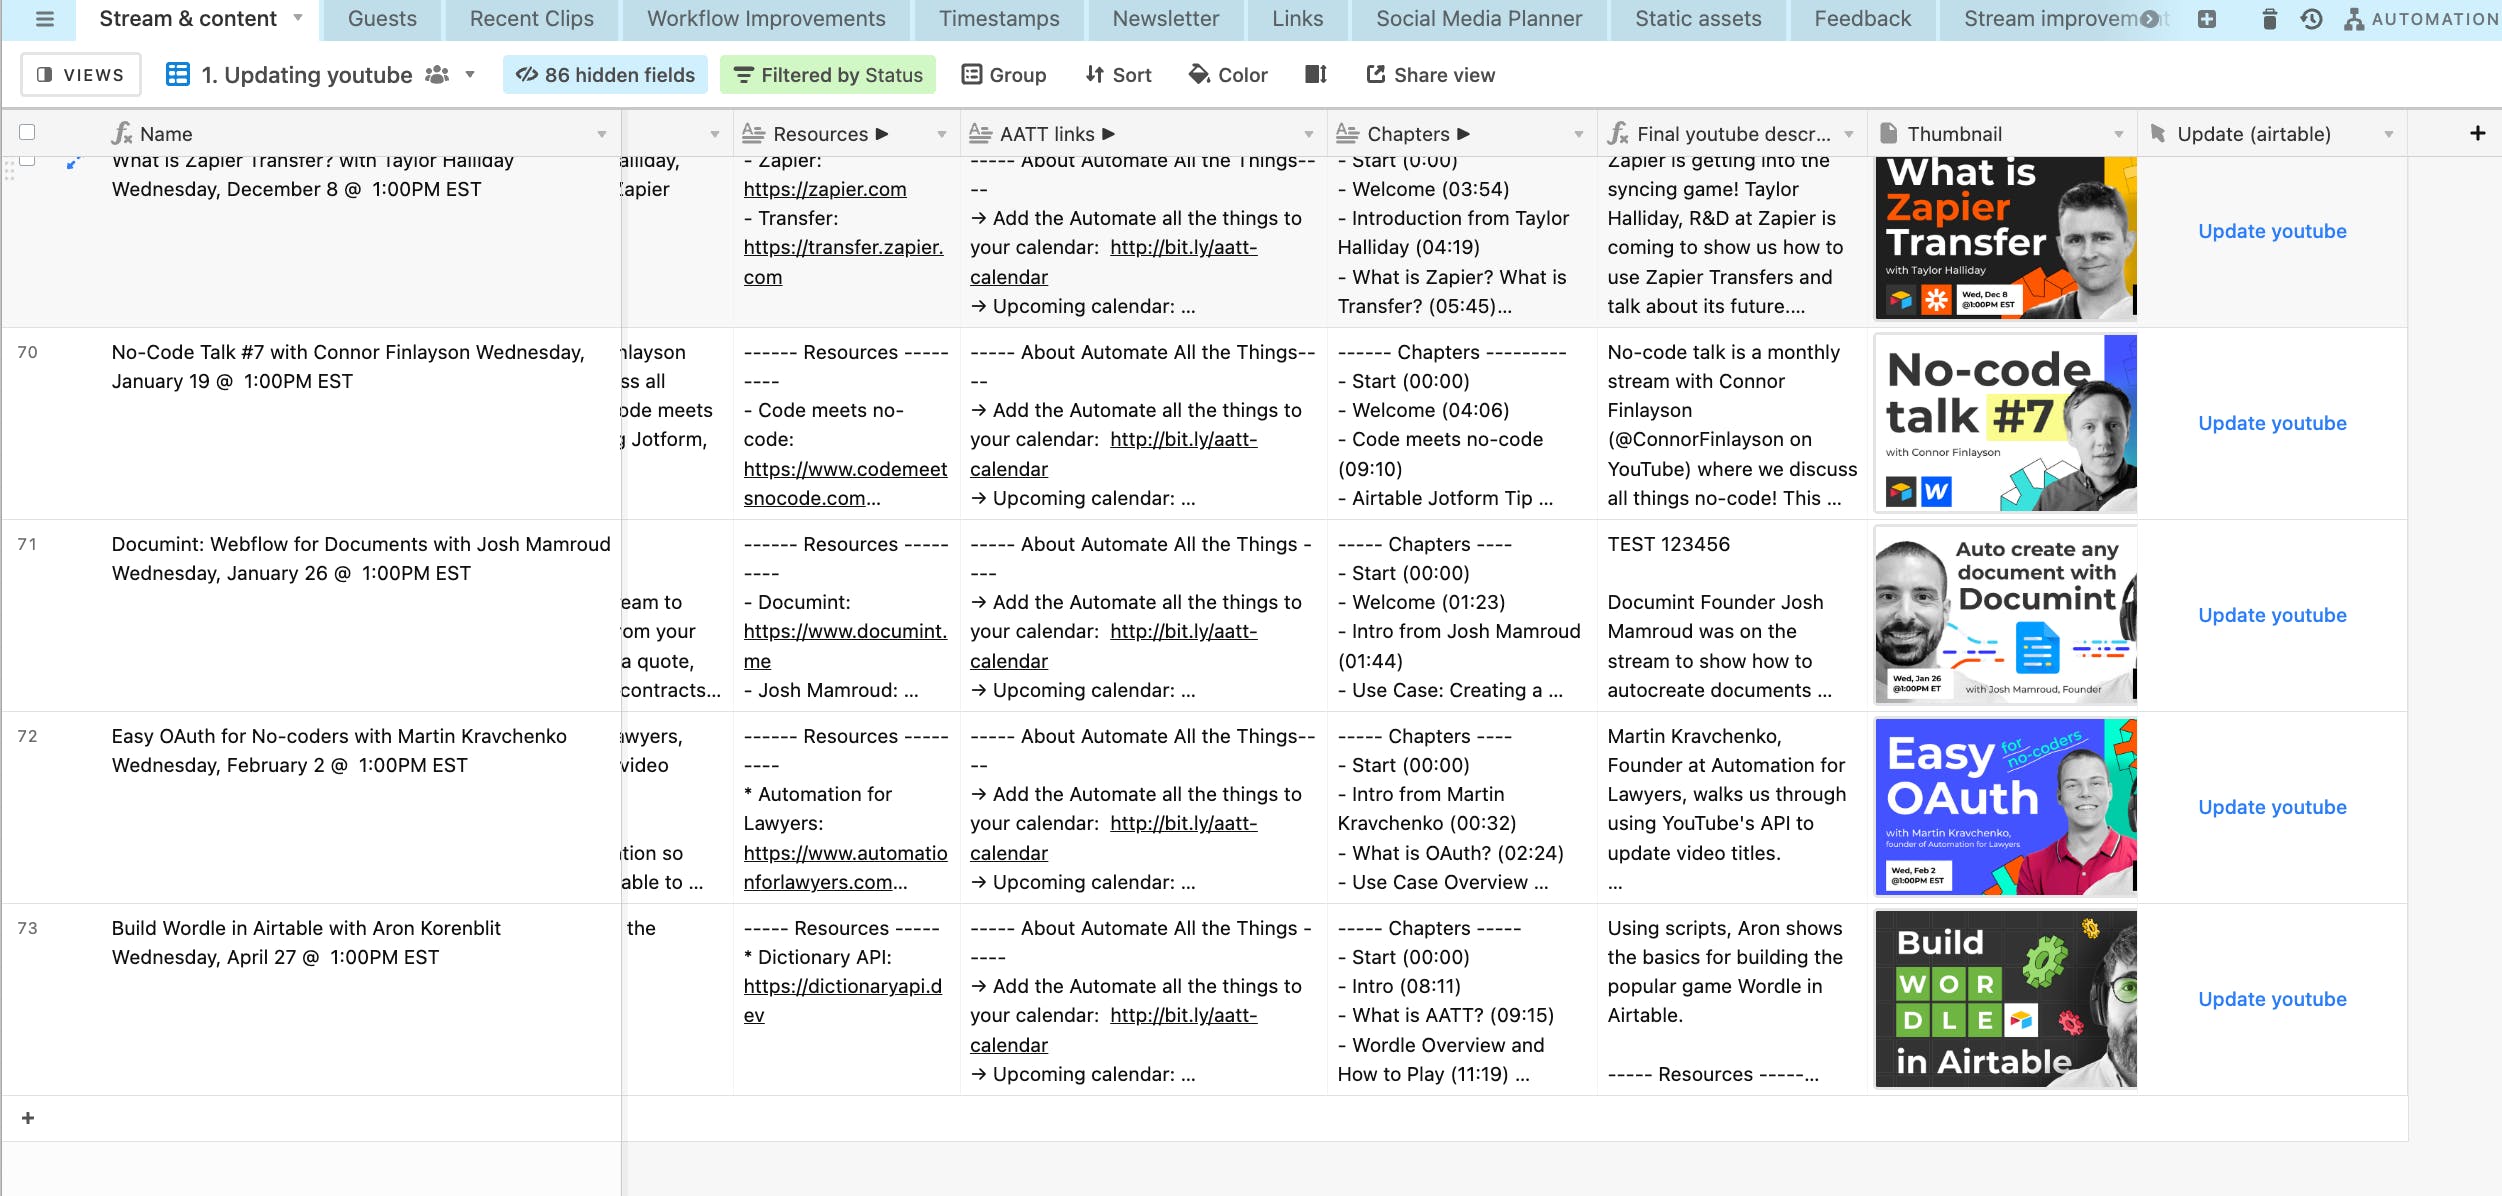The width and height of the screenshot is (2502, 1196).
Task: Open the Automations panel
Action: 2421,19
